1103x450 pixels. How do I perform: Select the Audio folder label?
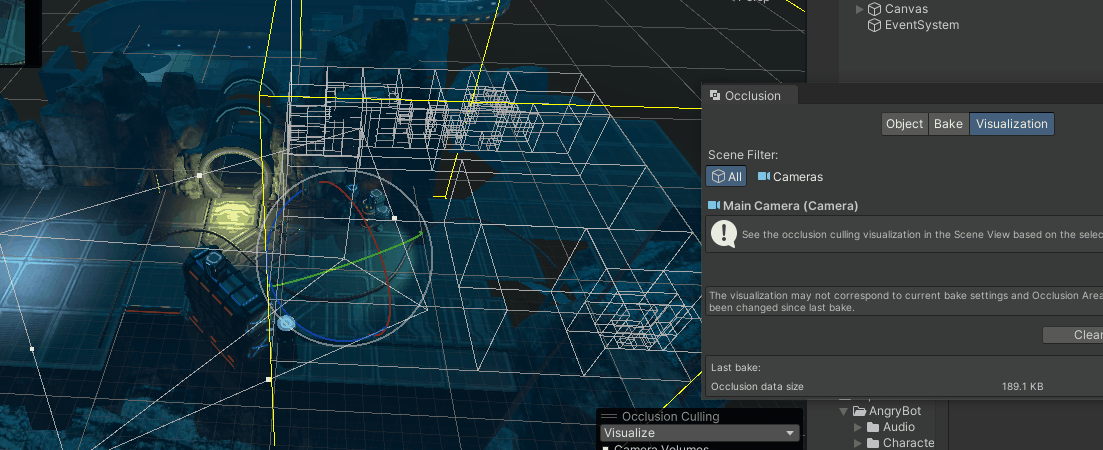[899, 427]
